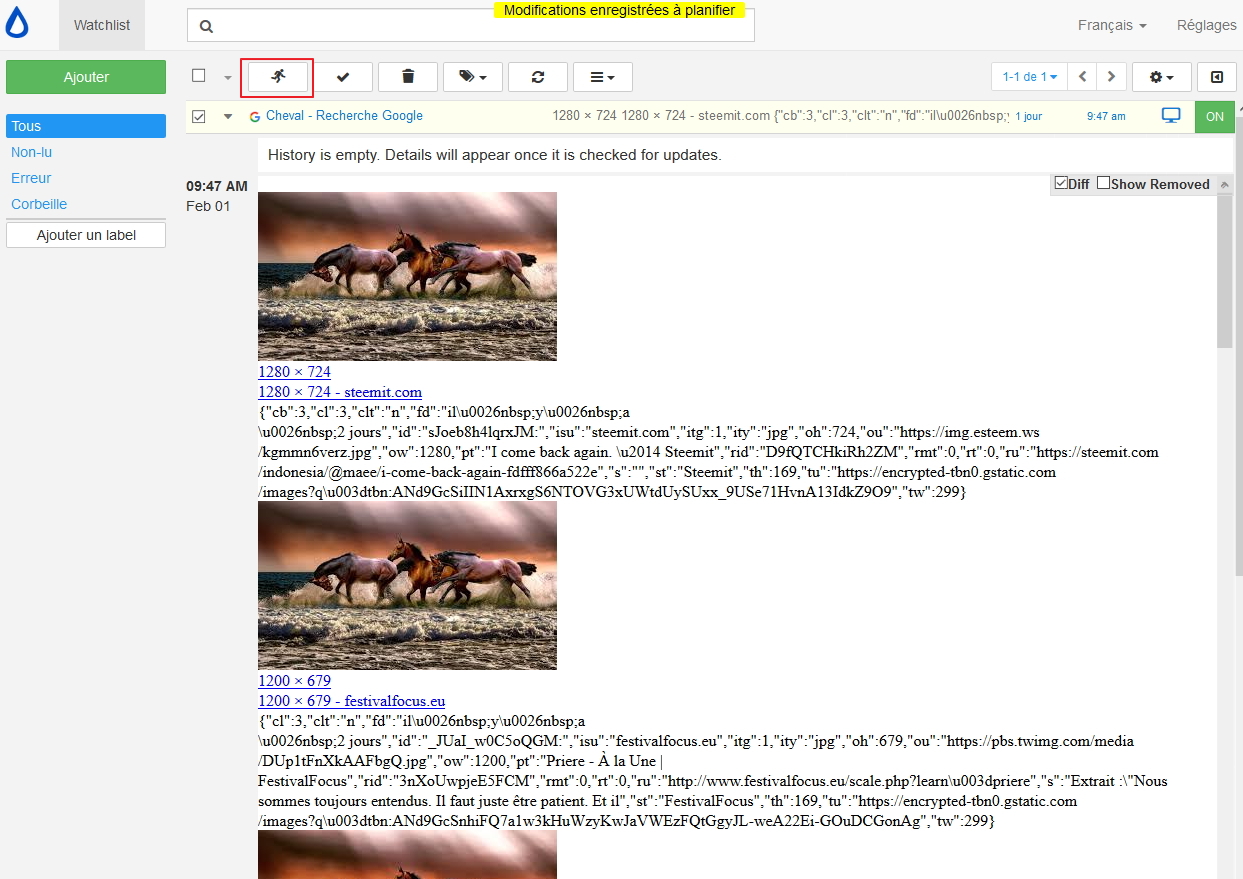1243x879 pixels.
Task: Click the 1 jour interval text
Action: click(x=1029, y=117)
